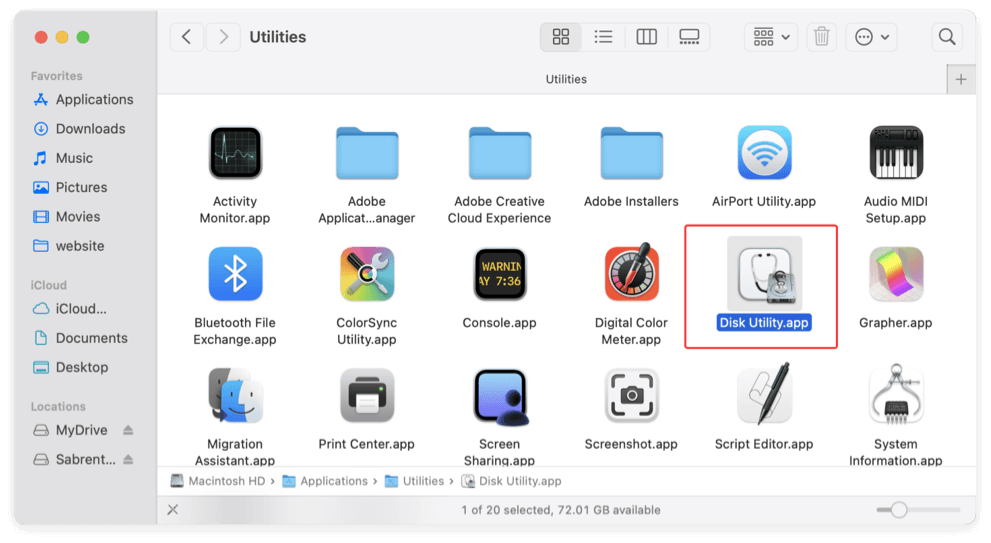Screen dimensions: 991x543
Task: Click the Favorites section header
Action: click(x=56, y=76)
